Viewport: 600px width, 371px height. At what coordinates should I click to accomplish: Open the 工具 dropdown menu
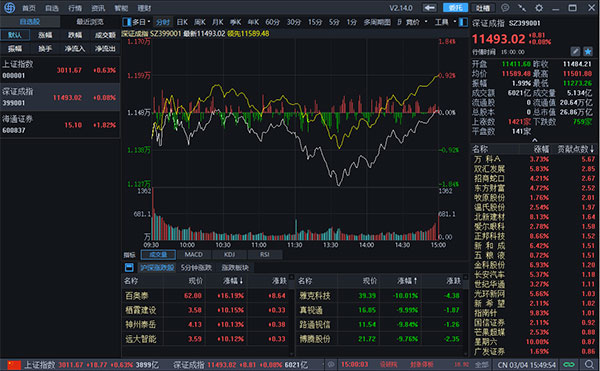(445, 22)
